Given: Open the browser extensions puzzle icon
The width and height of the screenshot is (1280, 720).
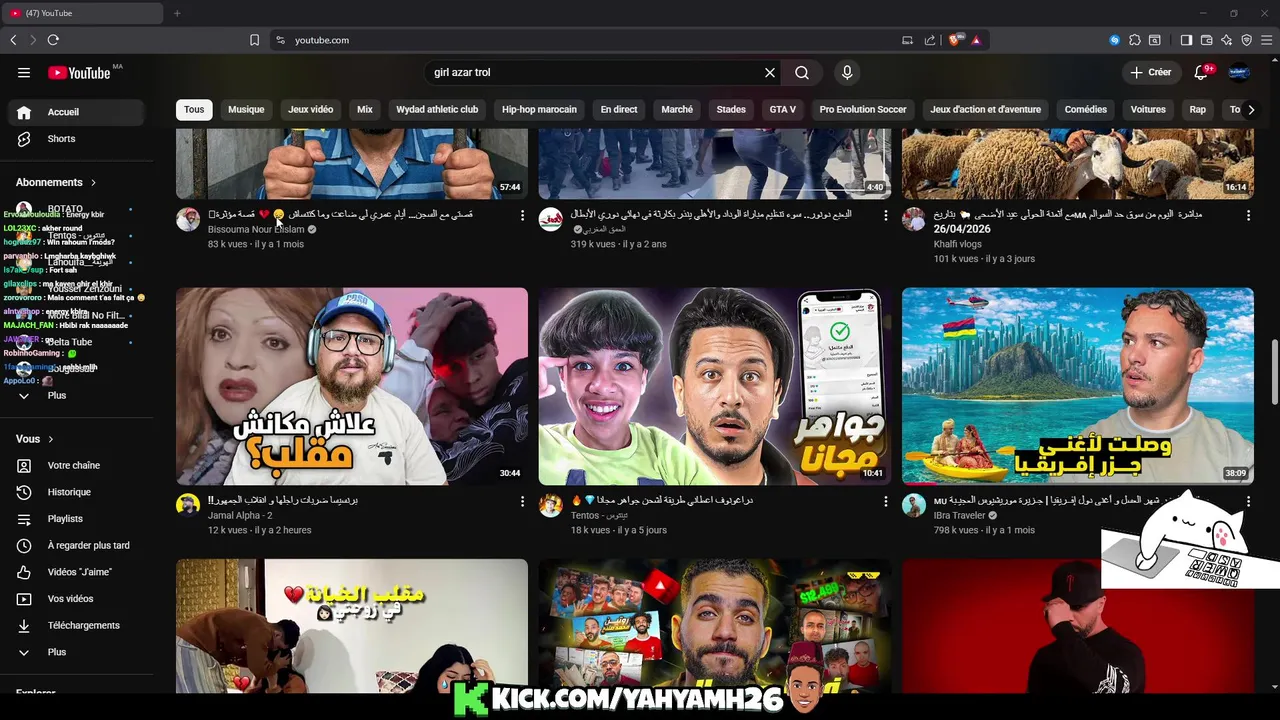Looking at the screenshot, I should [x=1135, y=40].
